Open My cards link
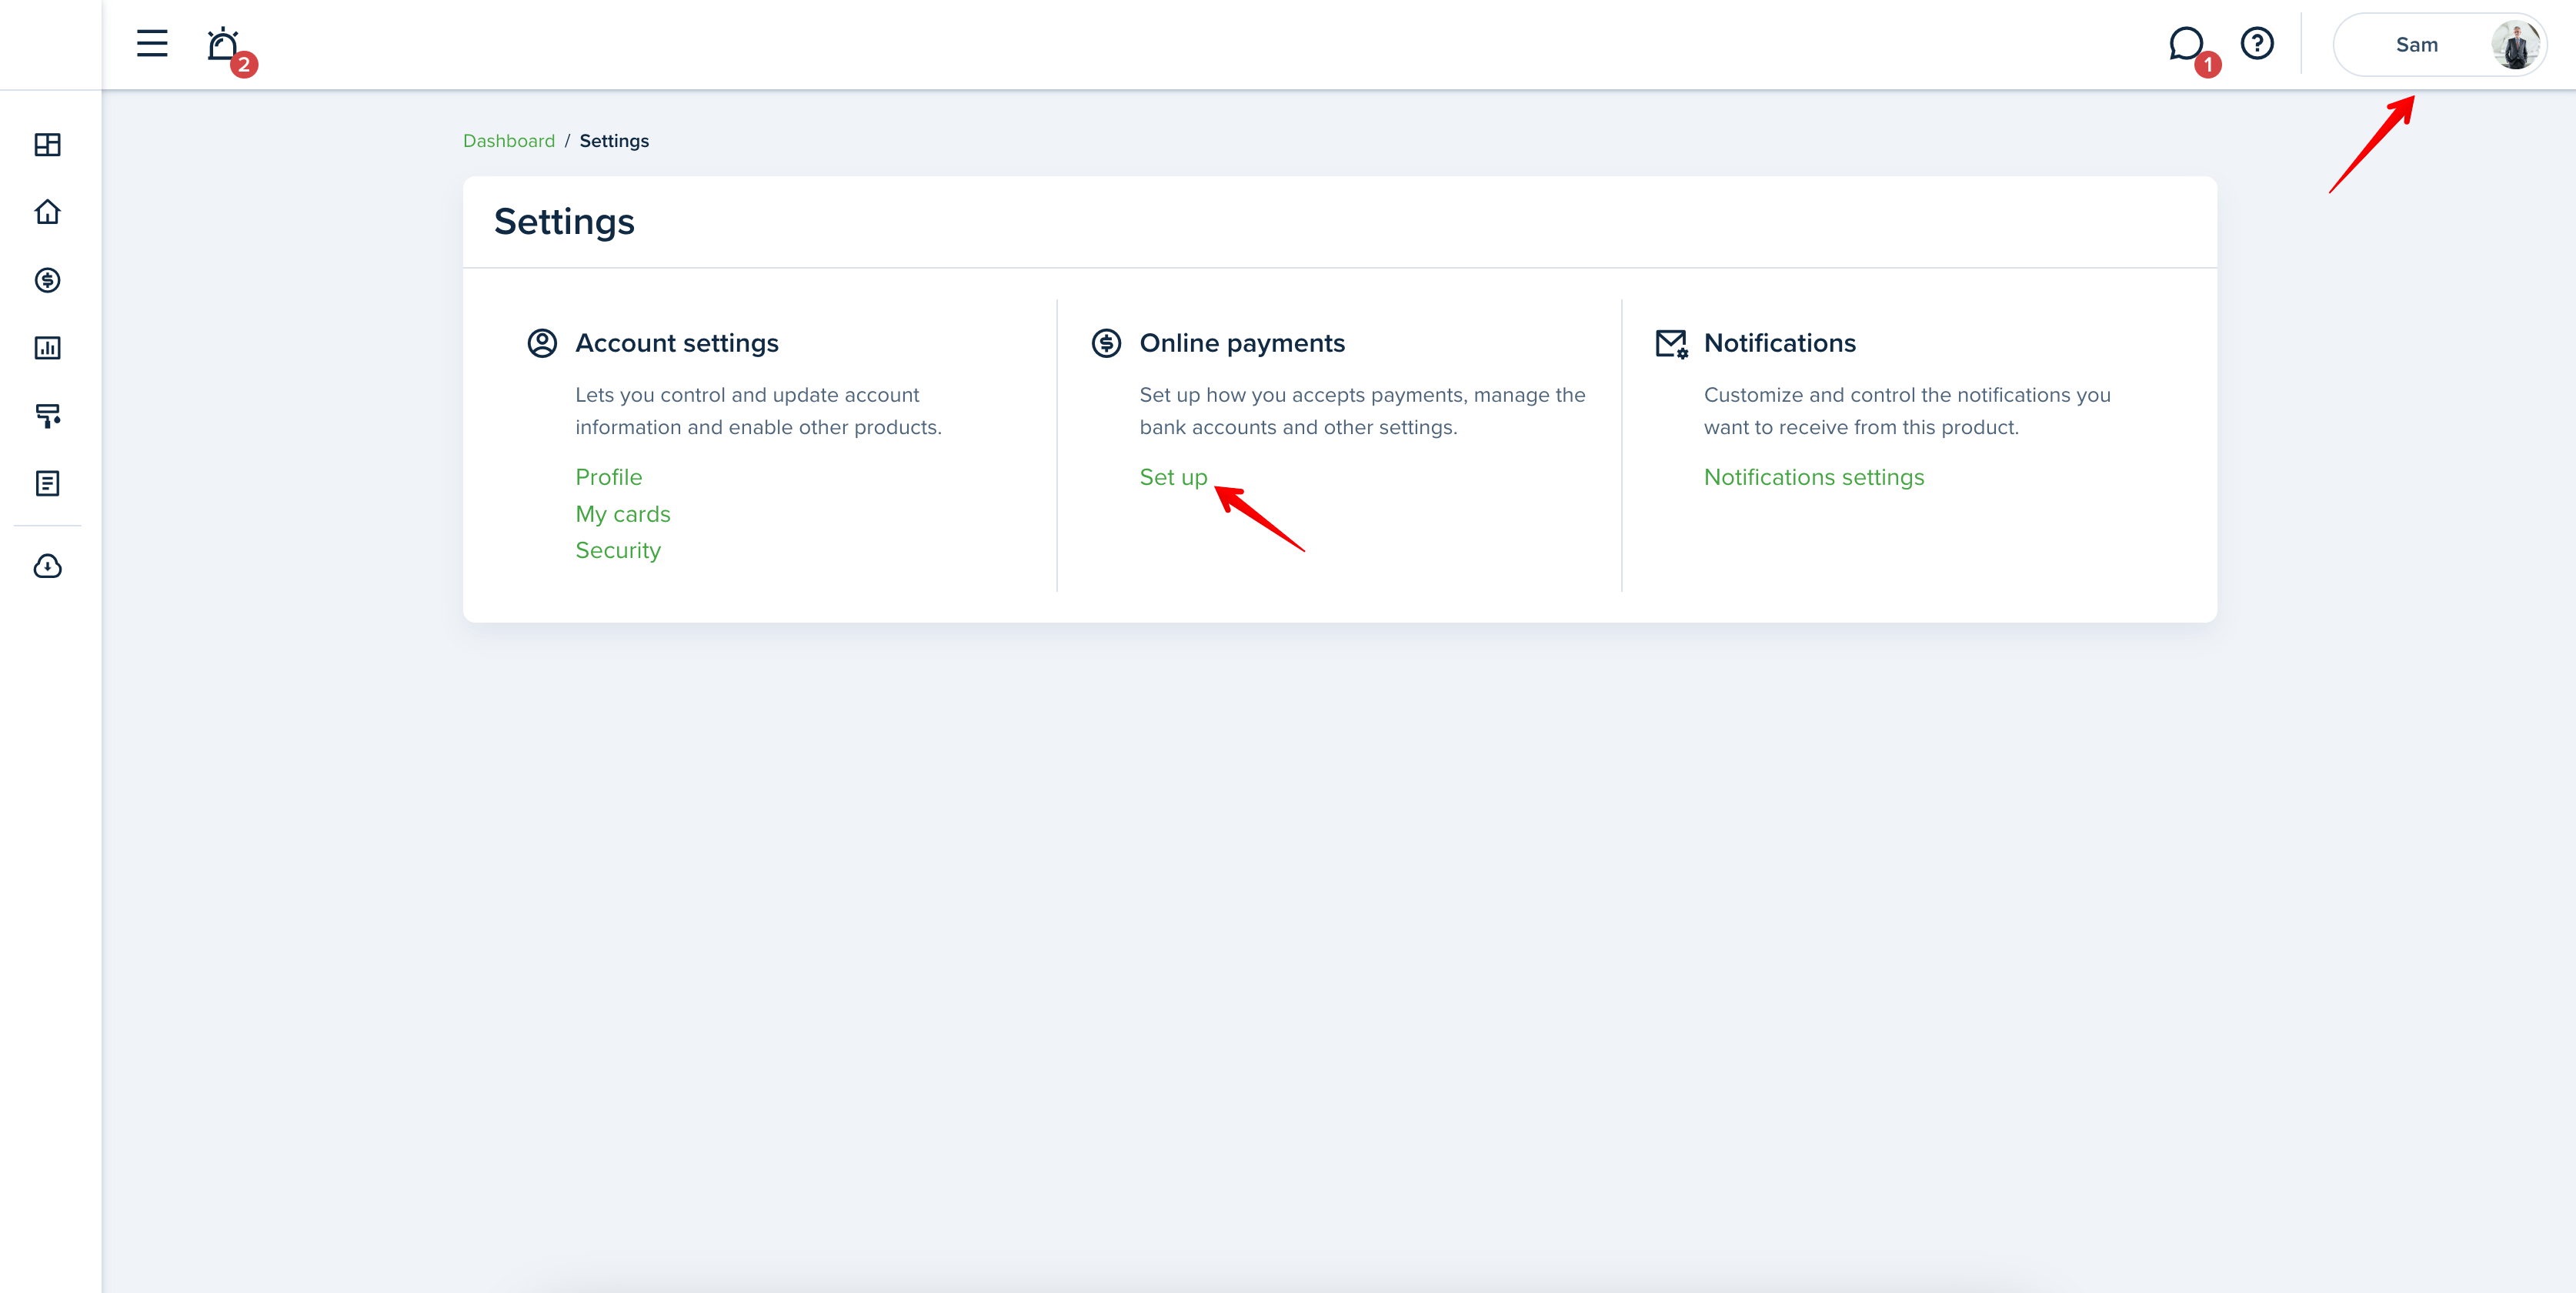Image resolution: width=2576 pixels, height=1293 pixels. pyautogui.click(x=623, y=514)
